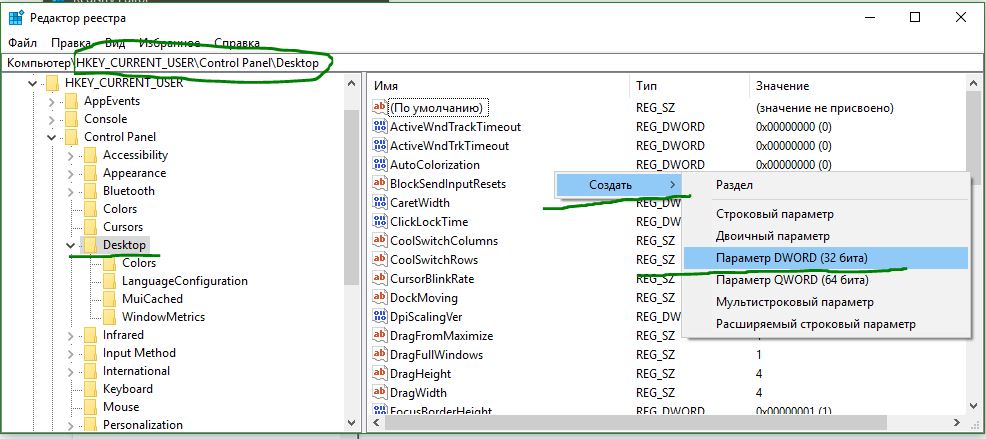The width and height of the screenshot is (986, 439).
Task: Collapse the Control Panel tree node
Action: click(x=52, y=137)
